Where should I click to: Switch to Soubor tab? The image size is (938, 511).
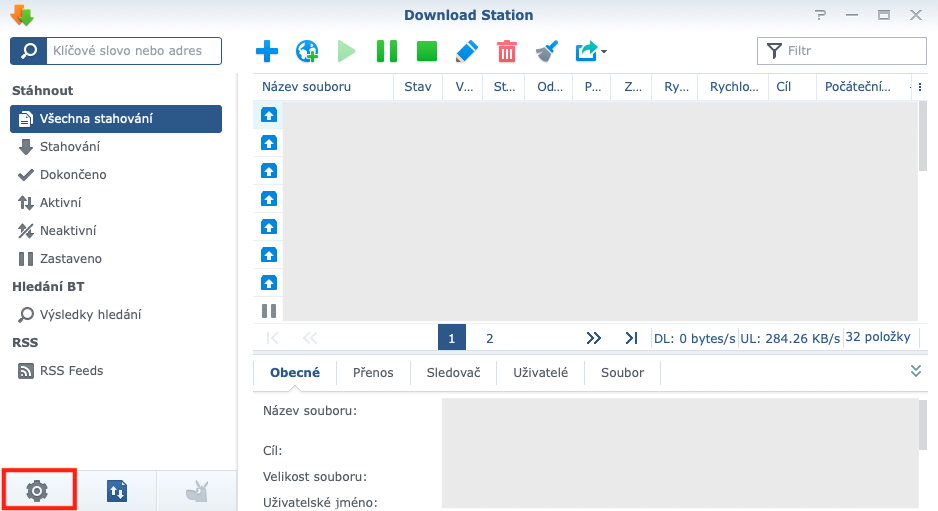[622, 373]
